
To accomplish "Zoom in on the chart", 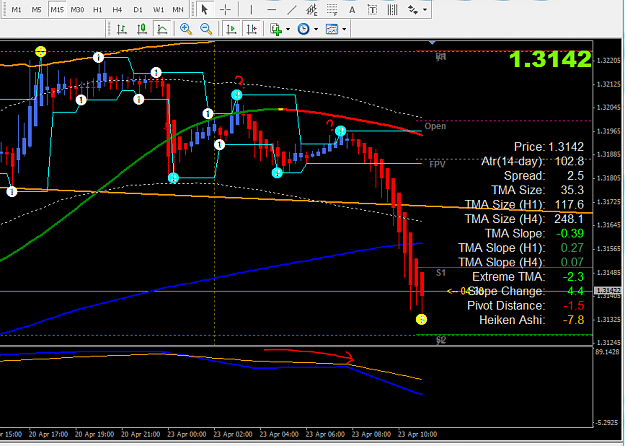I will pyautogui.click(x=186, y=29).
